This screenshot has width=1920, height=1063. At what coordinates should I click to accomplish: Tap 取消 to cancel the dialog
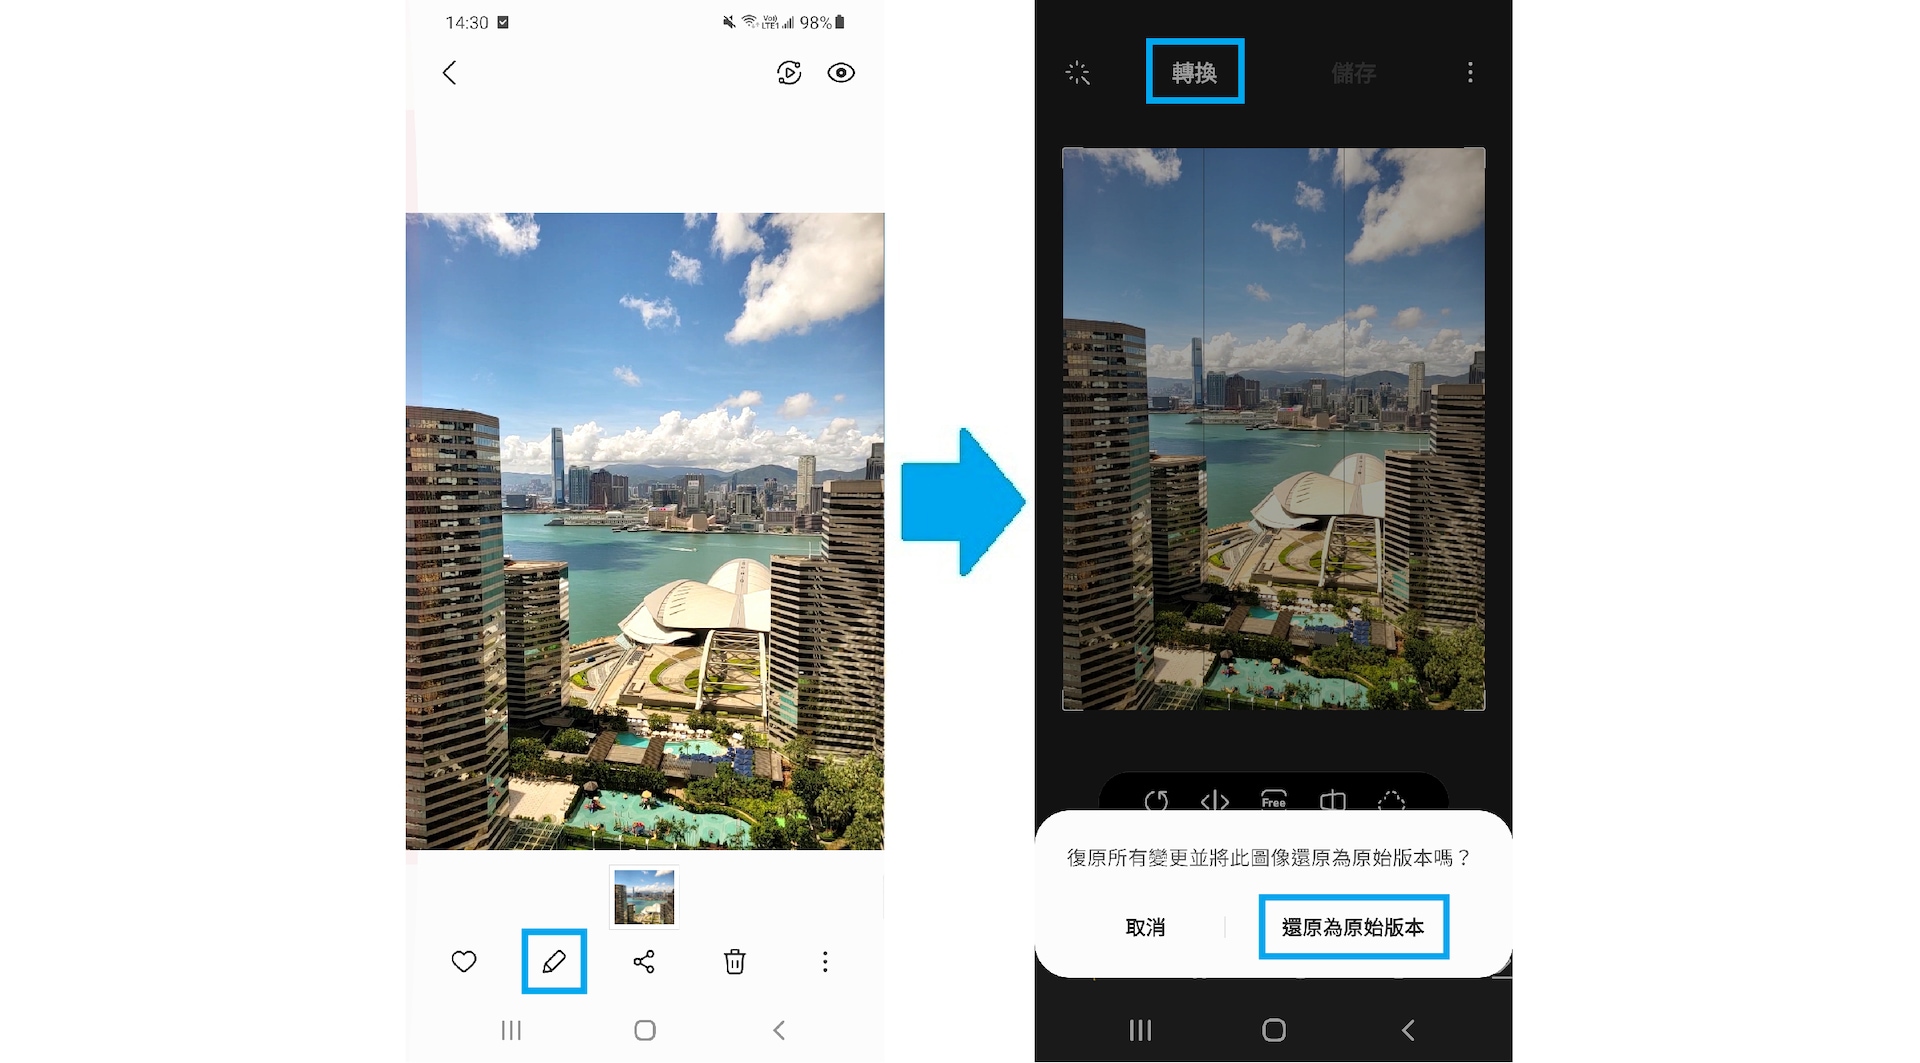tap(1146, 927)
